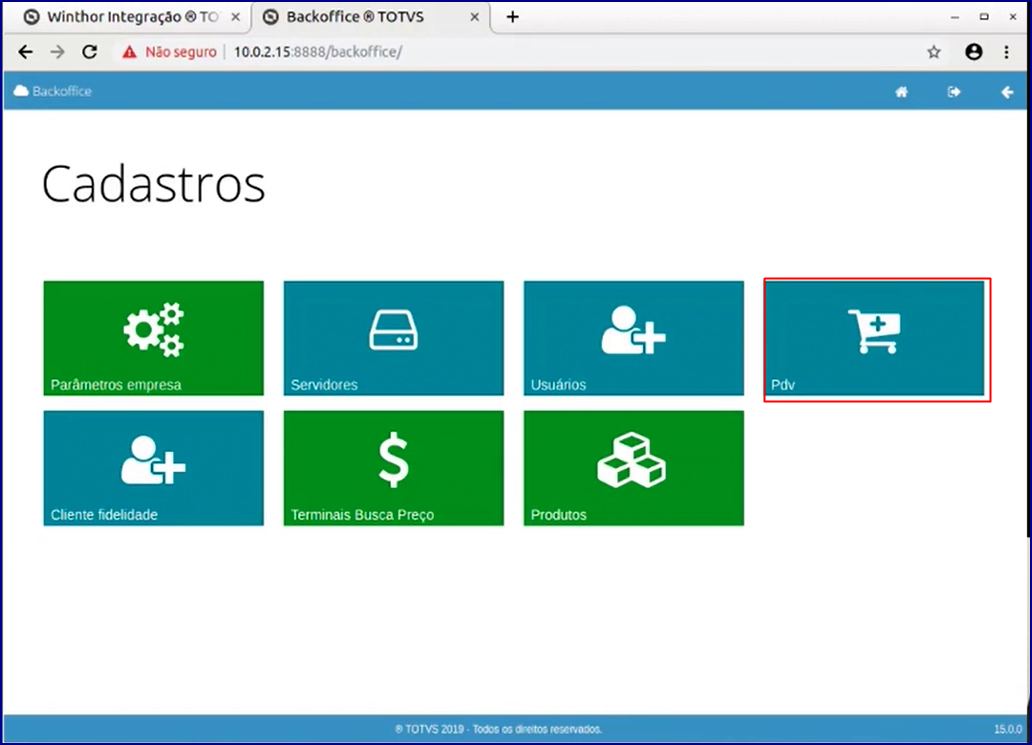Click the Backoffice cloud logo link
Image resolution: width=1032 pixels, height=745 pixels.
tap(53, 91)
